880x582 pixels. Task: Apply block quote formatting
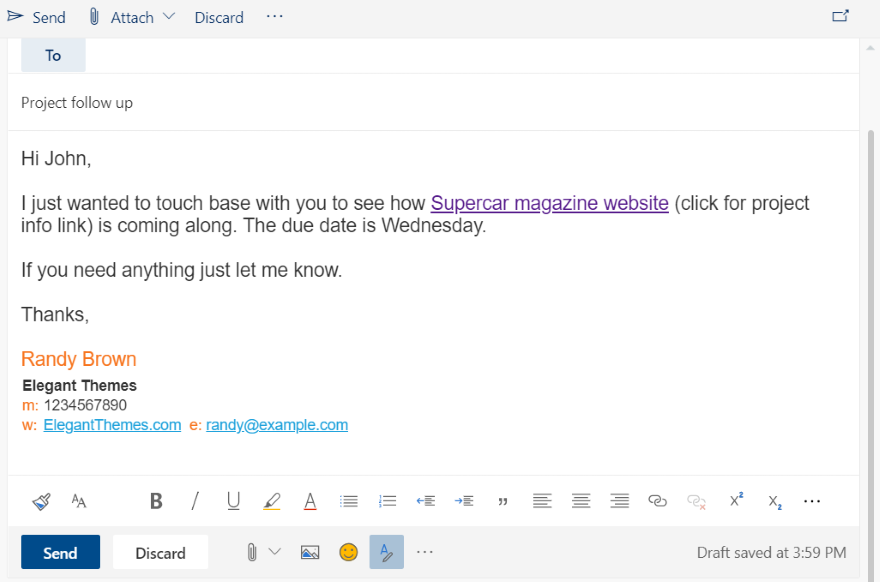(x=503, y=501)
